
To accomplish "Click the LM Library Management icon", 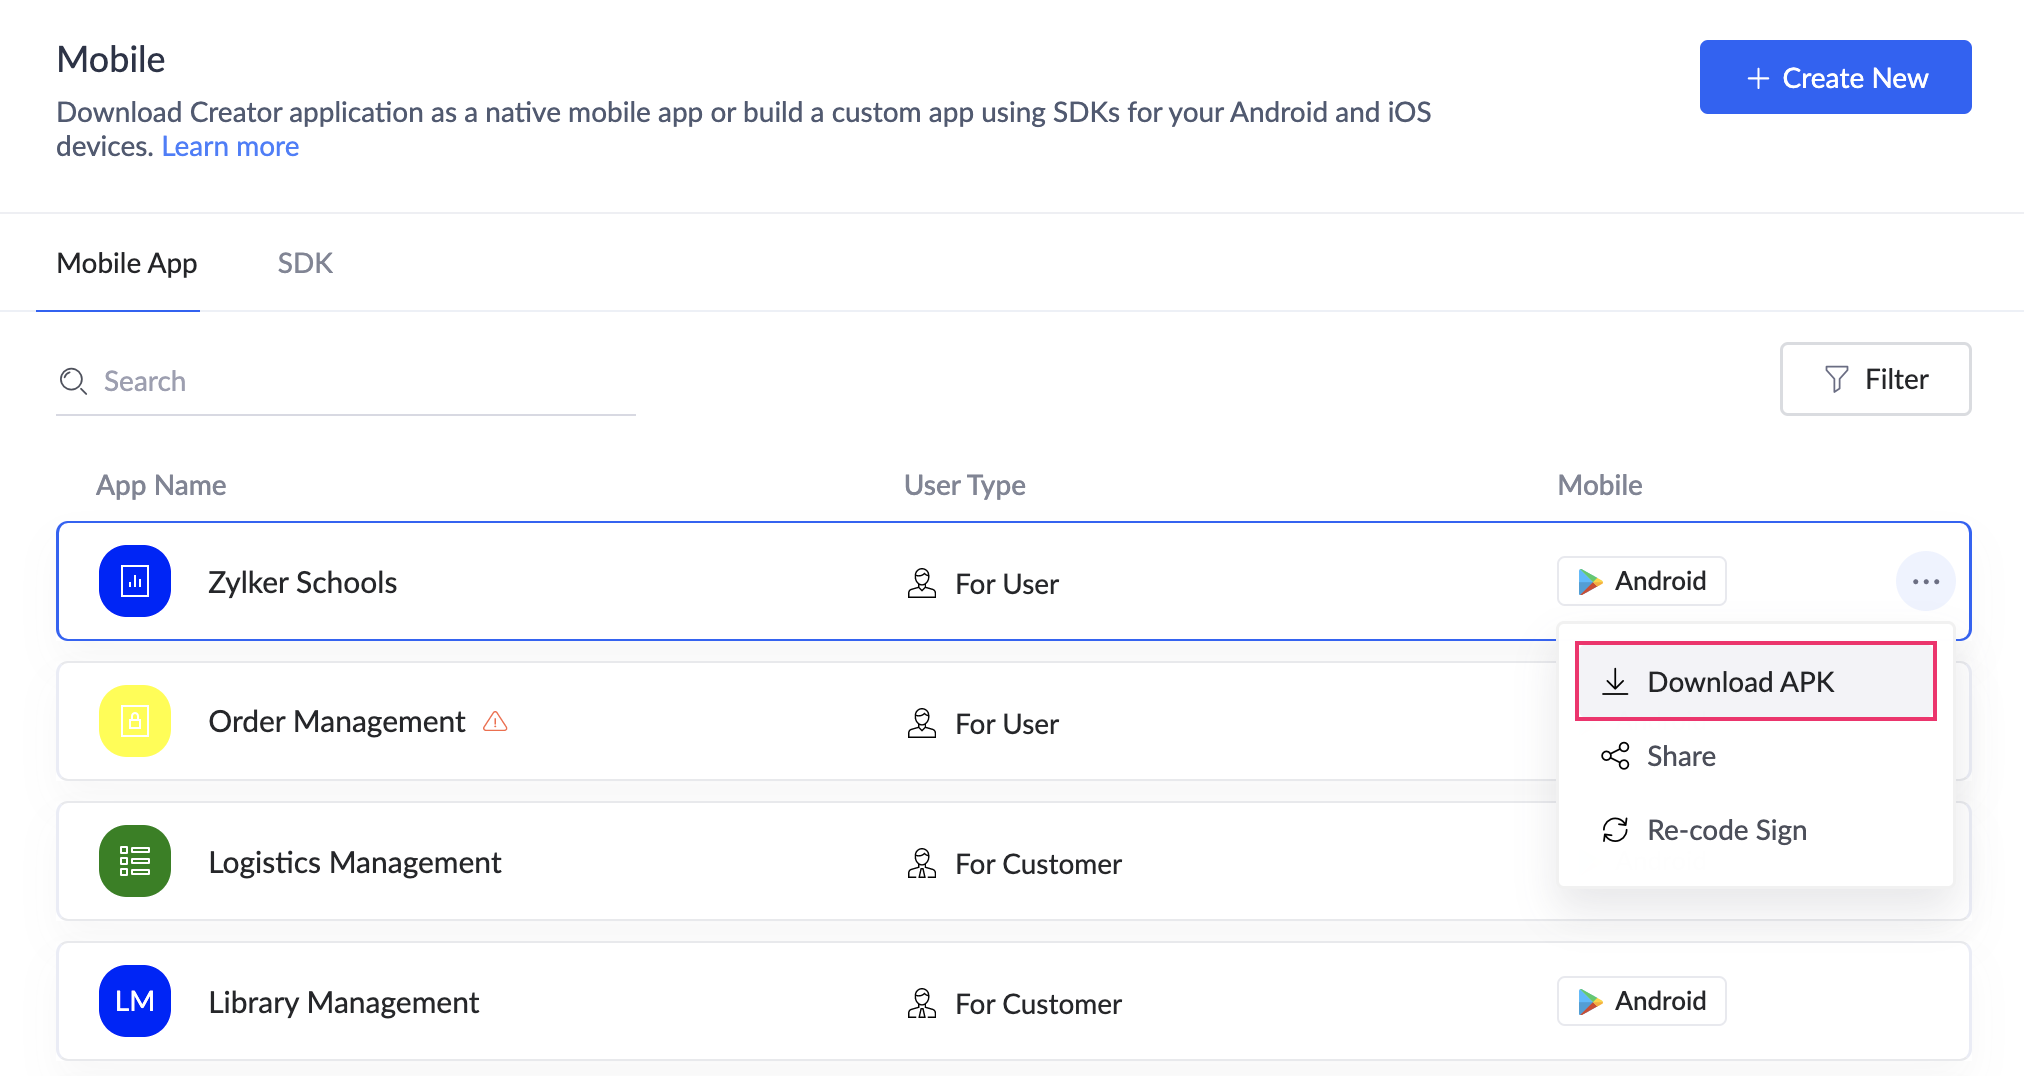I will point(135,1001).
